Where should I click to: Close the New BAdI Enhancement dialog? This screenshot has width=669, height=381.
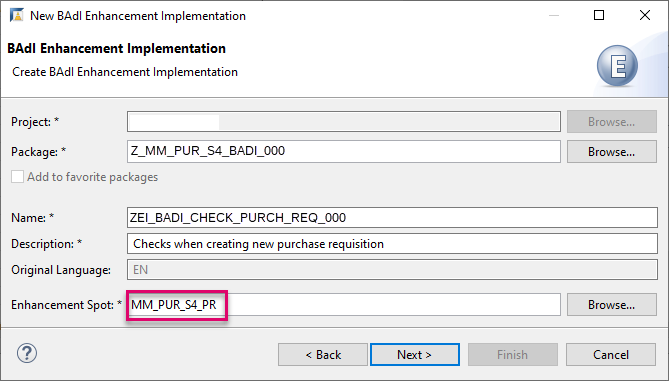pyautogui.click(x=645, y=15)
